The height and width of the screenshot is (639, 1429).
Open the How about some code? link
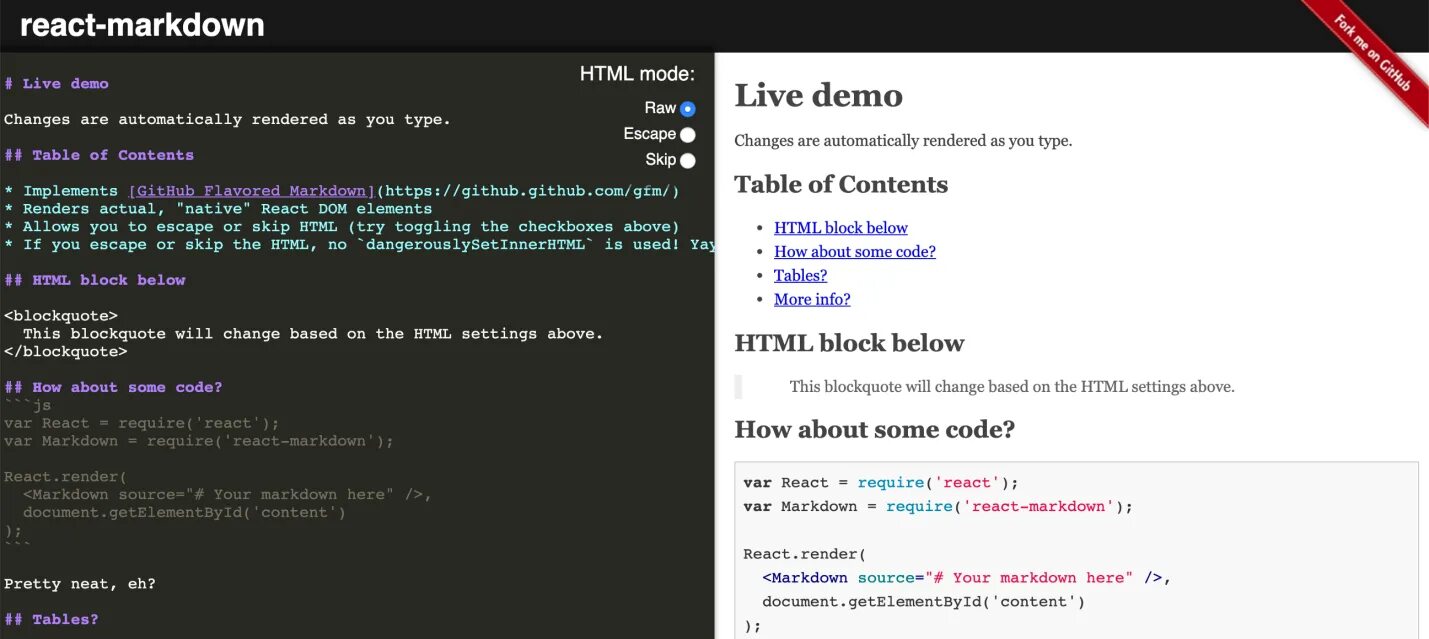(855, 252)
